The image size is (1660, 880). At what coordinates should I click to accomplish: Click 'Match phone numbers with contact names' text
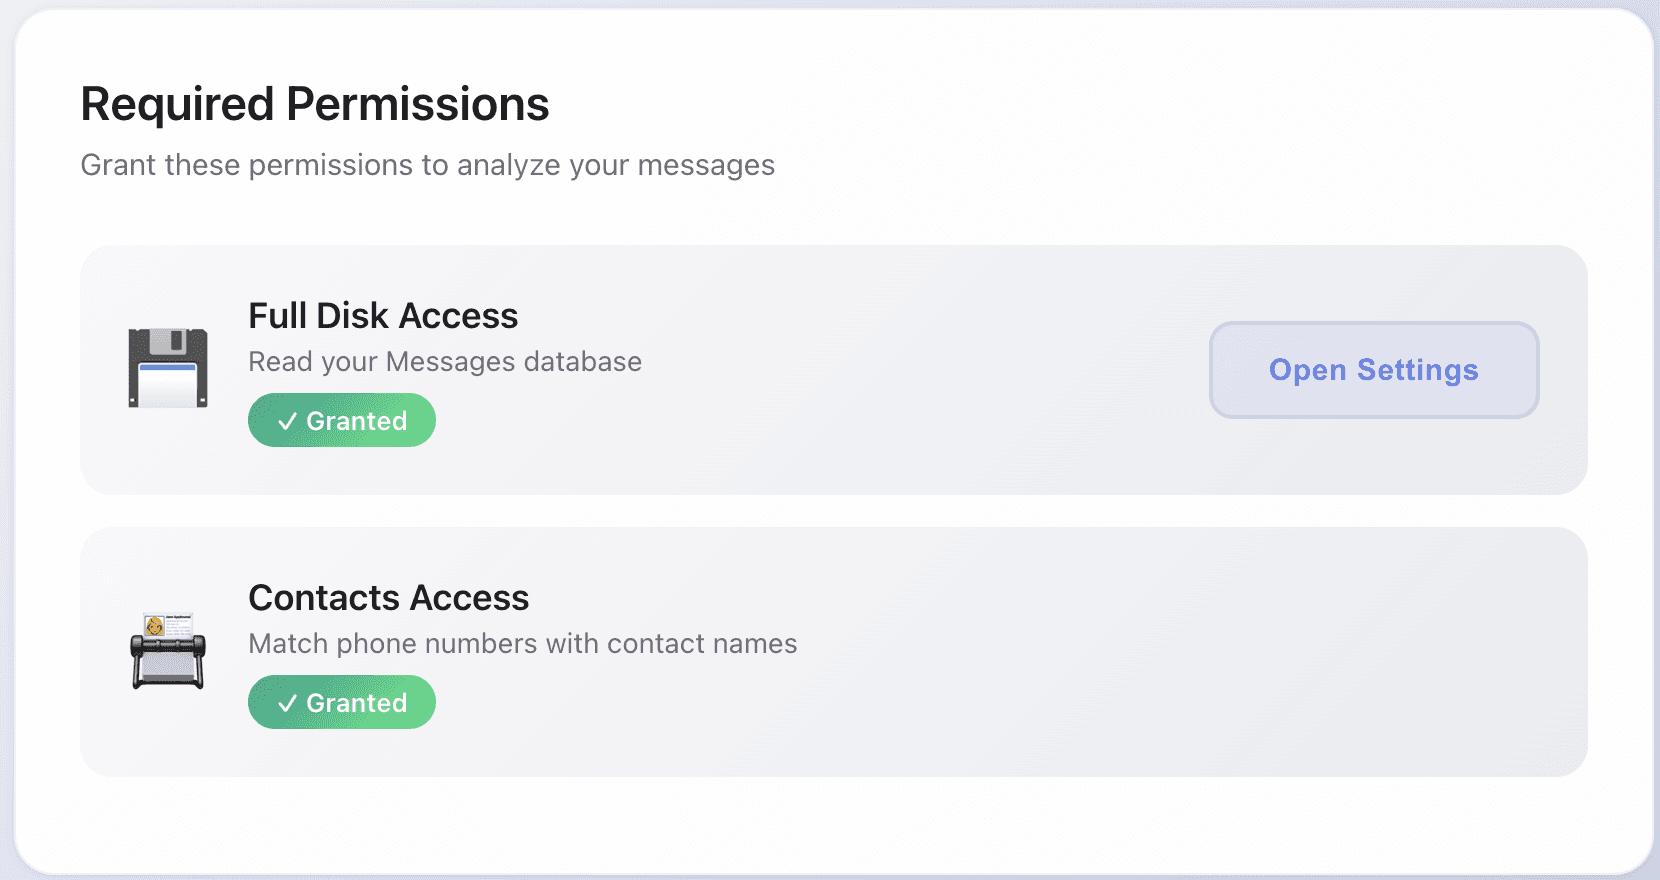click(x=522, y=644)
